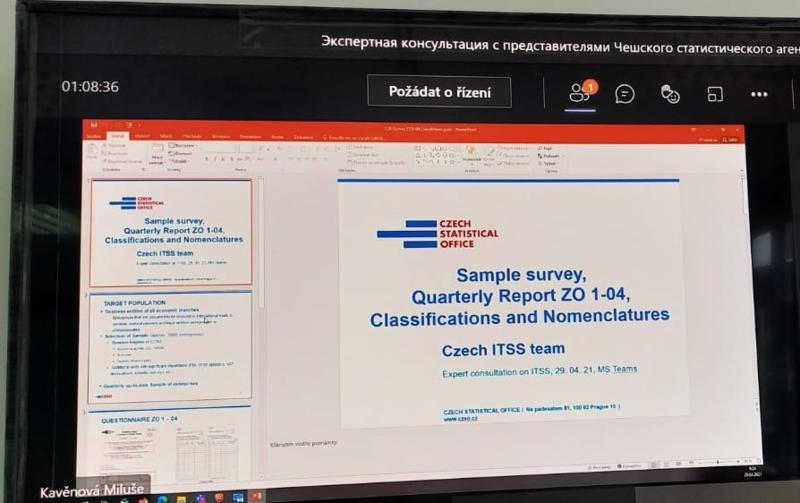
Task: Click the File Explorer icon in taskbar
Action: (x=181, y=499)
